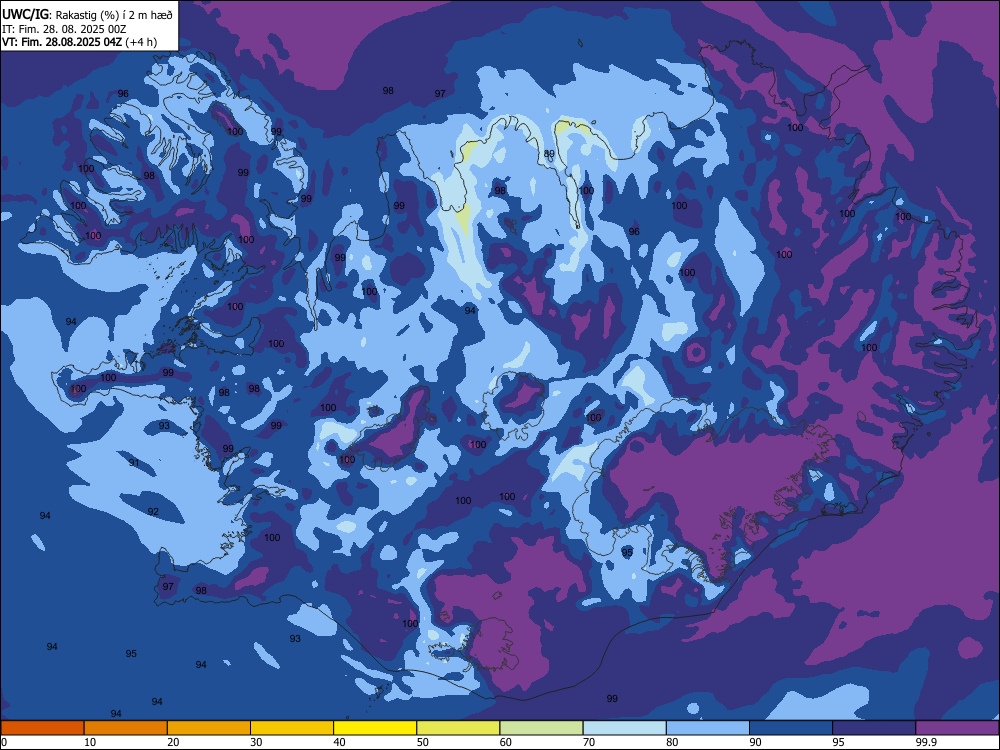
Task: Click the legend scale label '10'
Action: (90, 742)
